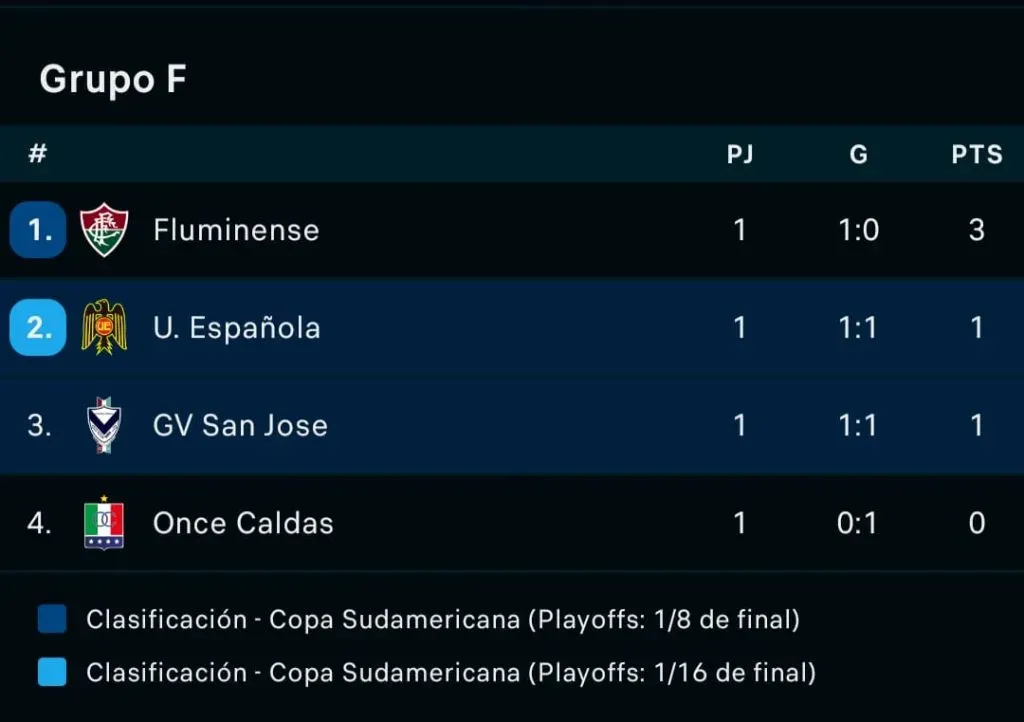Click the PJ column header

coord(740,155)
